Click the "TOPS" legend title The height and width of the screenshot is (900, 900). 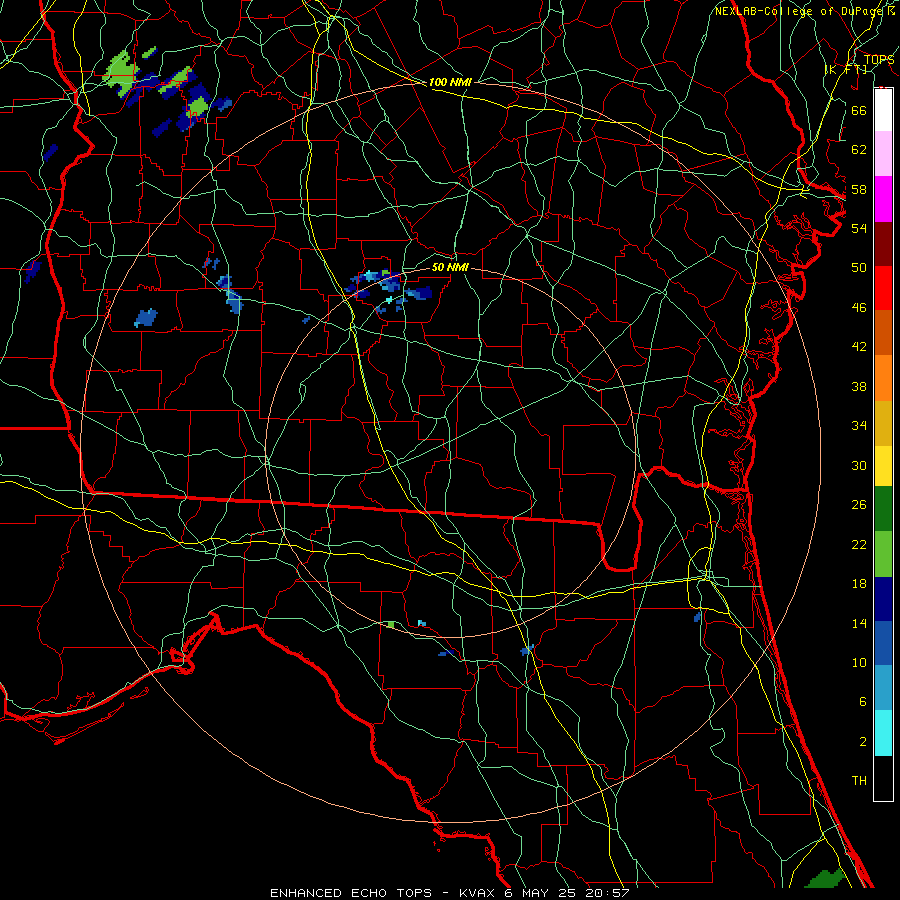click(x=879, y=60)
